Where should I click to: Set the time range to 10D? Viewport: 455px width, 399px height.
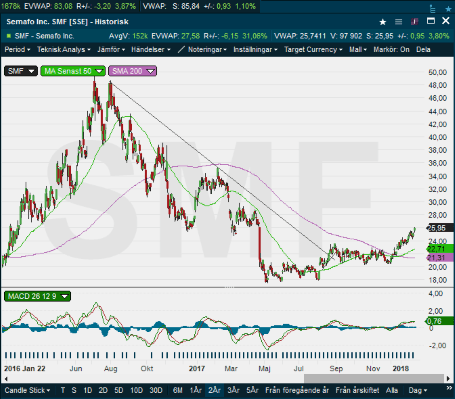(136, 390)
